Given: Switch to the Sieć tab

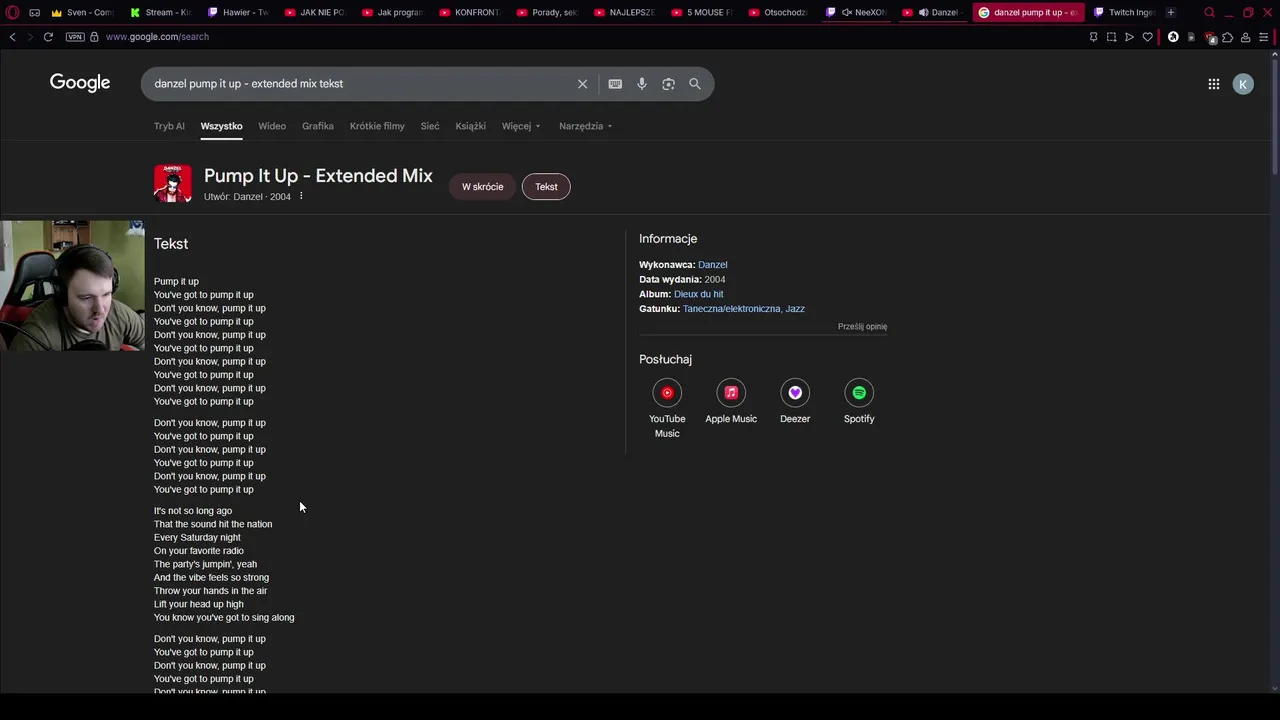Looking at the screenshot, I should point(430,126).
